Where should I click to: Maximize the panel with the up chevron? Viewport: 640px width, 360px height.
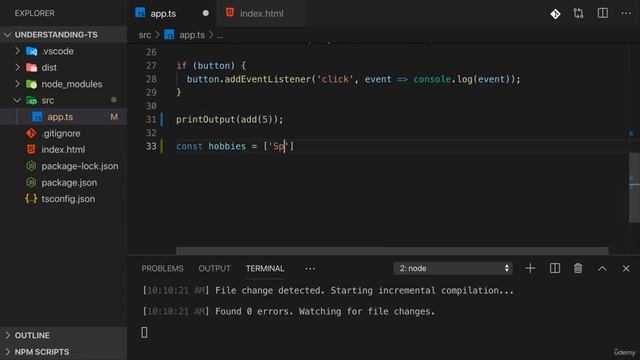[602, 269]
